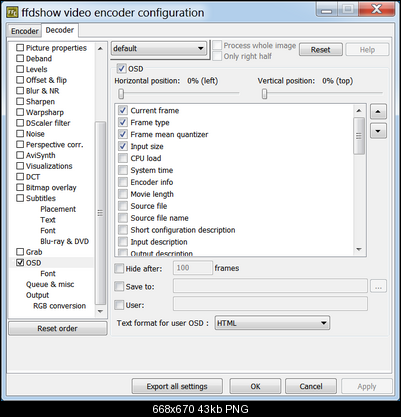Image resolution: width=401 pixels, height=417 pixels.
Task: Open the Text format for user OSD dropdown
Action: (272, 323)
